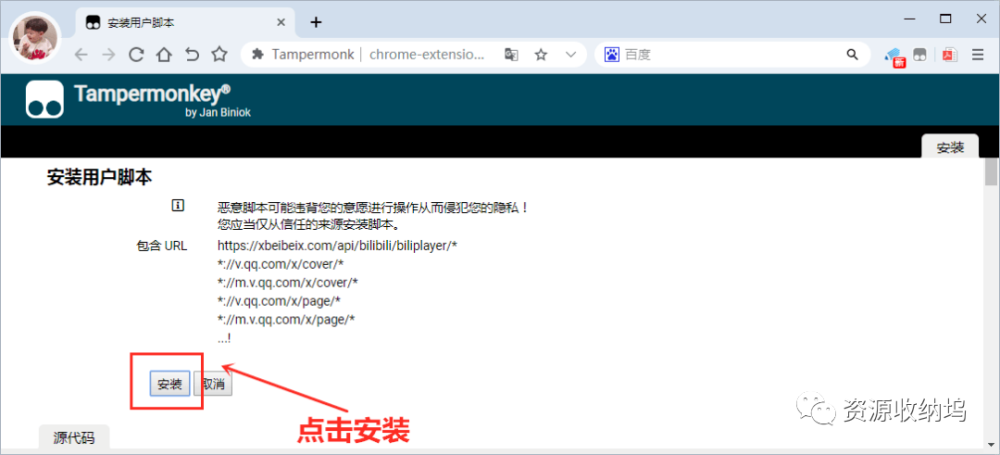This screenshot has width=1000, height=455.
Task: Close the 安装用户脚本 tab
Action: pyautogui.click(x=281, y=22)
